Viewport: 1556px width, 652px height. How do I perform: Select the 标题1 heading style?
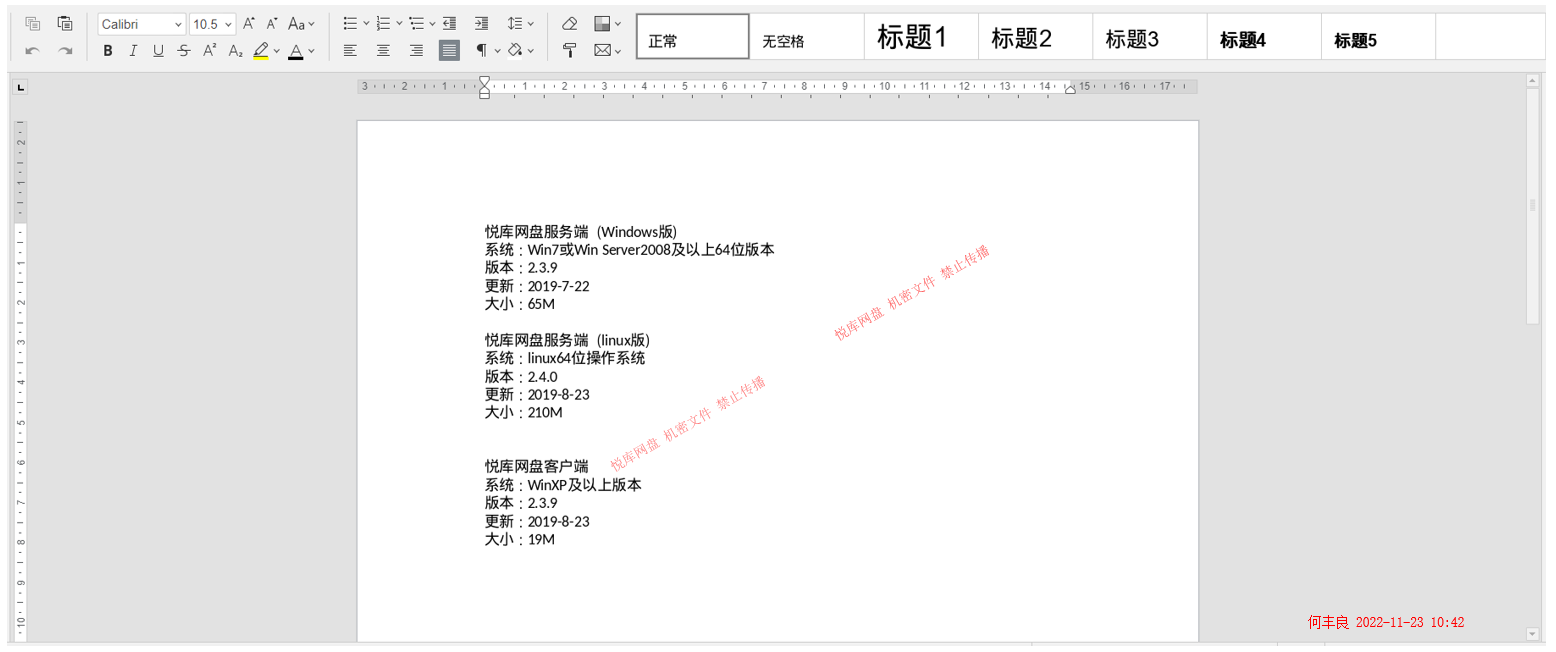click(920, 36)
